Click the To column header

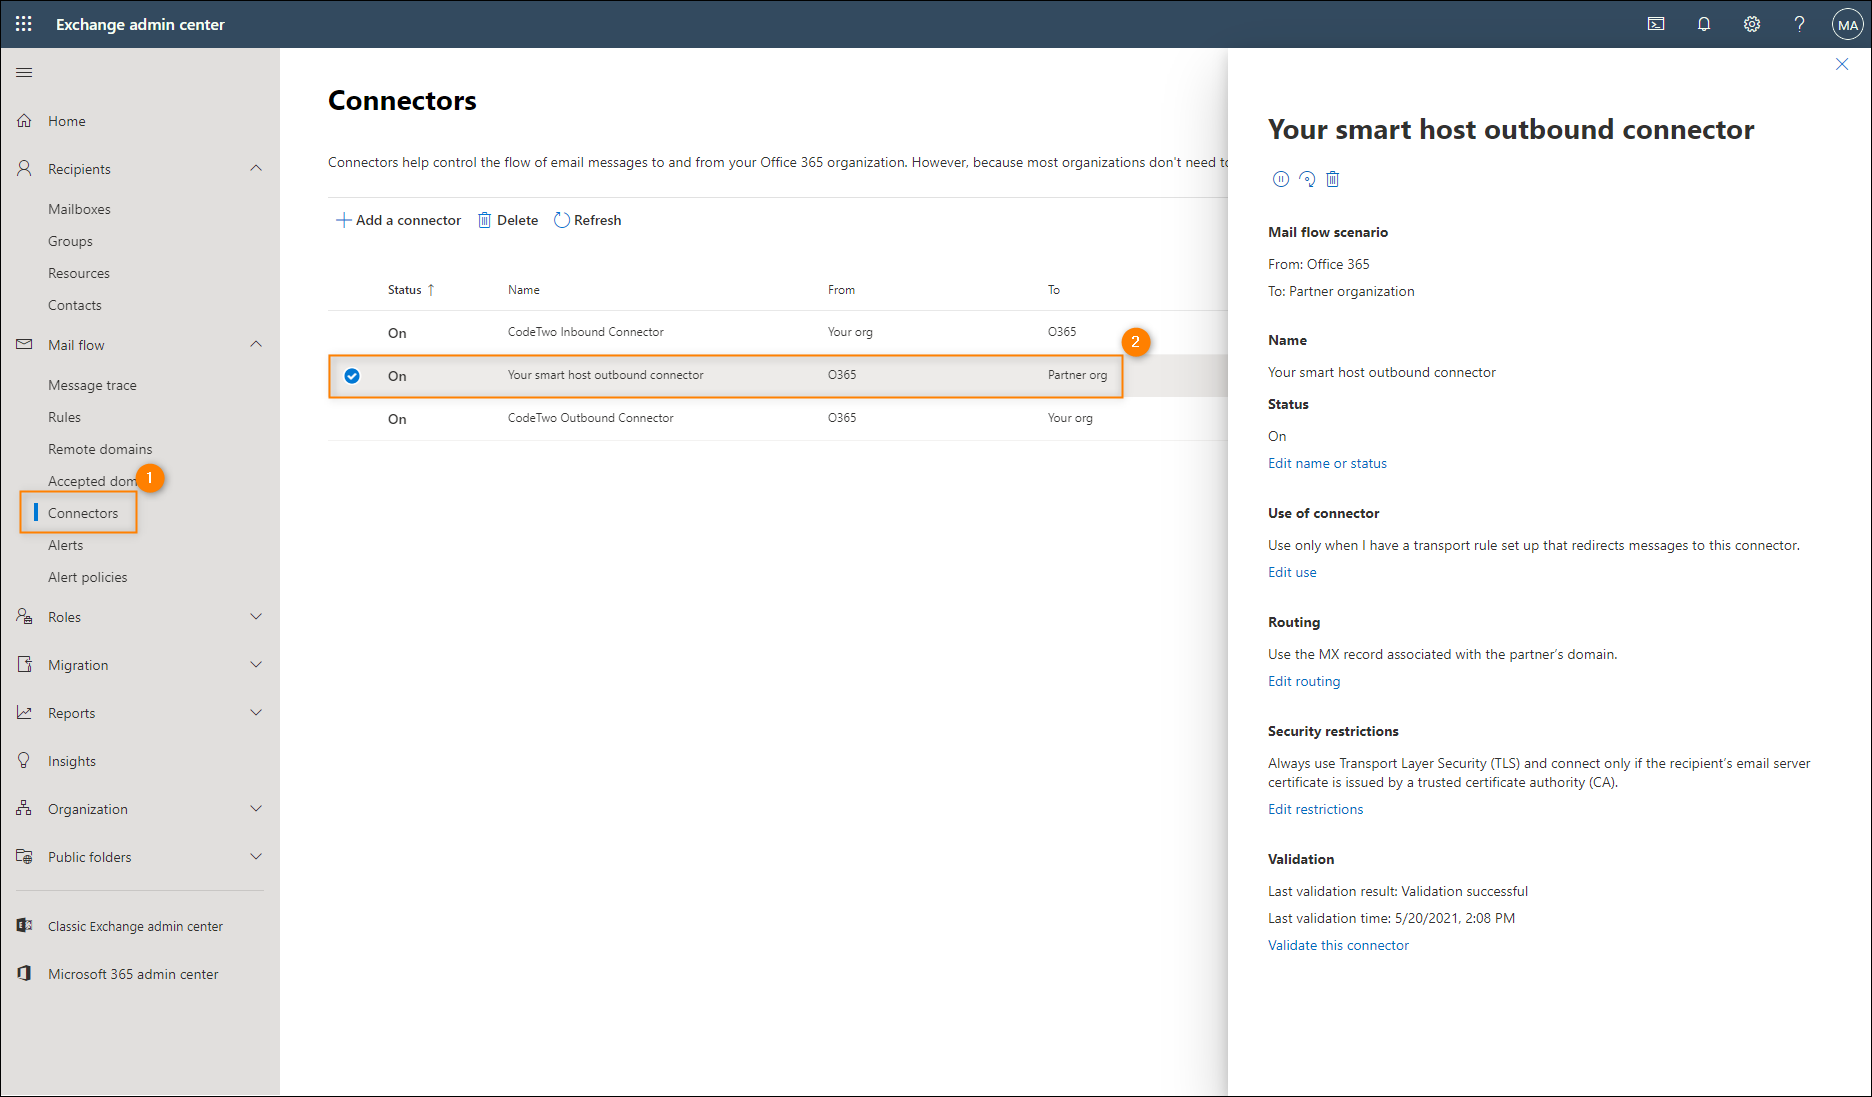[x=1054, y=290]
